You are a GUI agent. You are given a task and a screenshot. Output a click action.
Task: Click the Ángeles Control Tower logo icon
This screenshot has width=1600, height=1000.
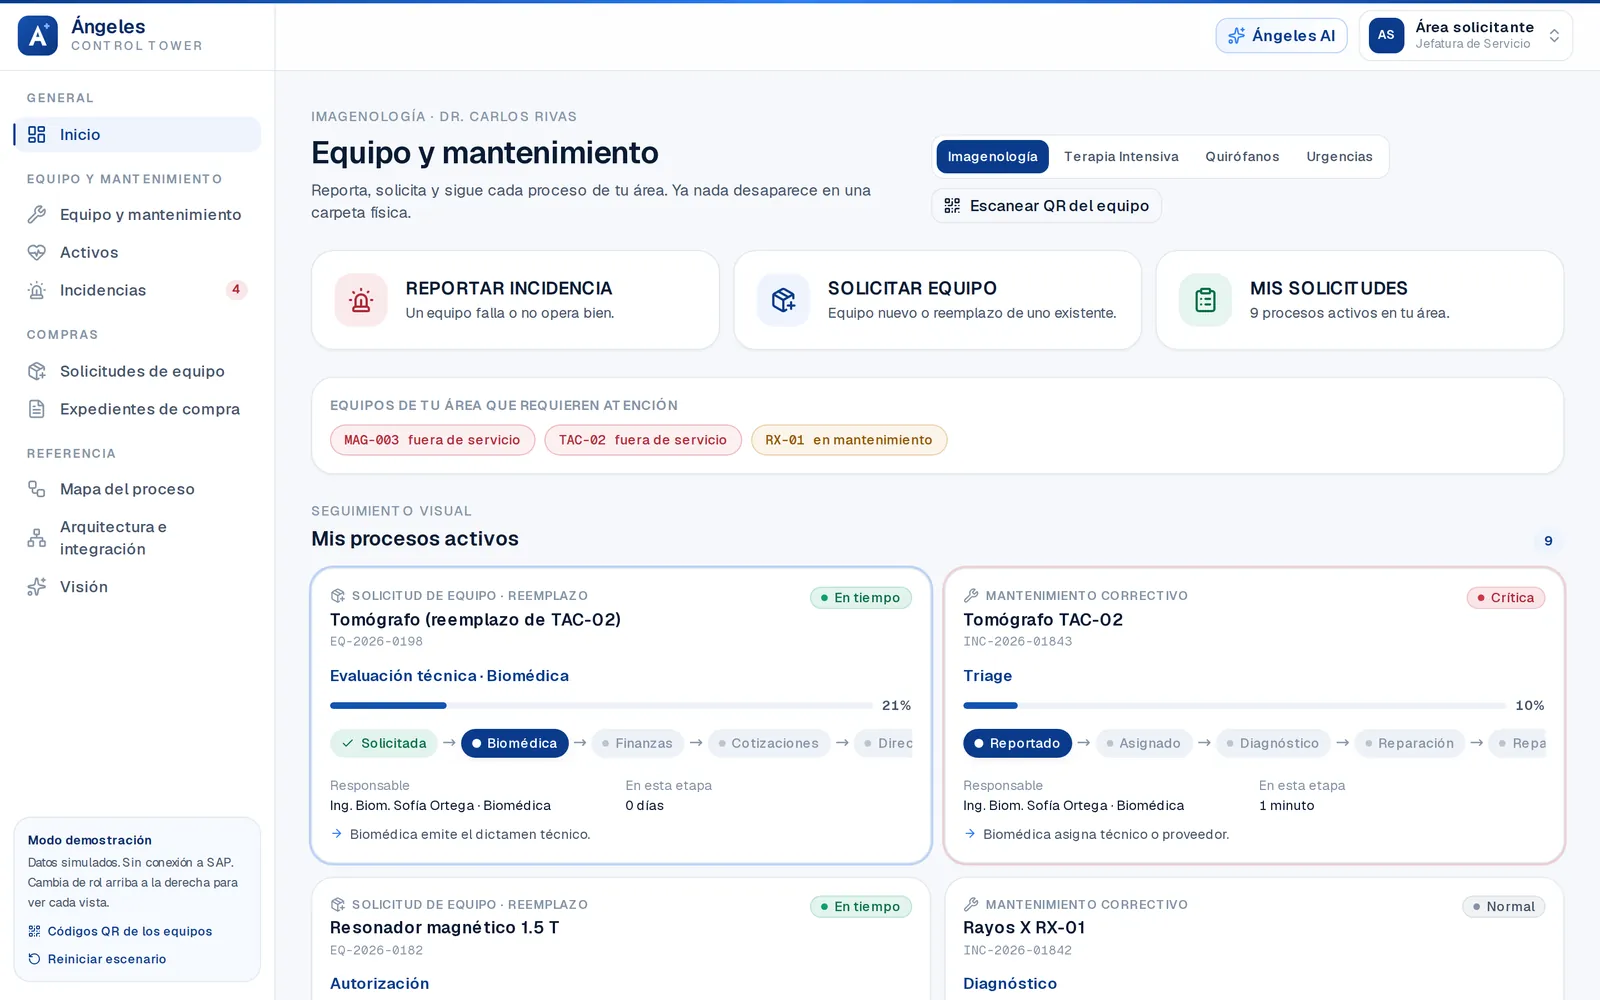tap(38, 36)
